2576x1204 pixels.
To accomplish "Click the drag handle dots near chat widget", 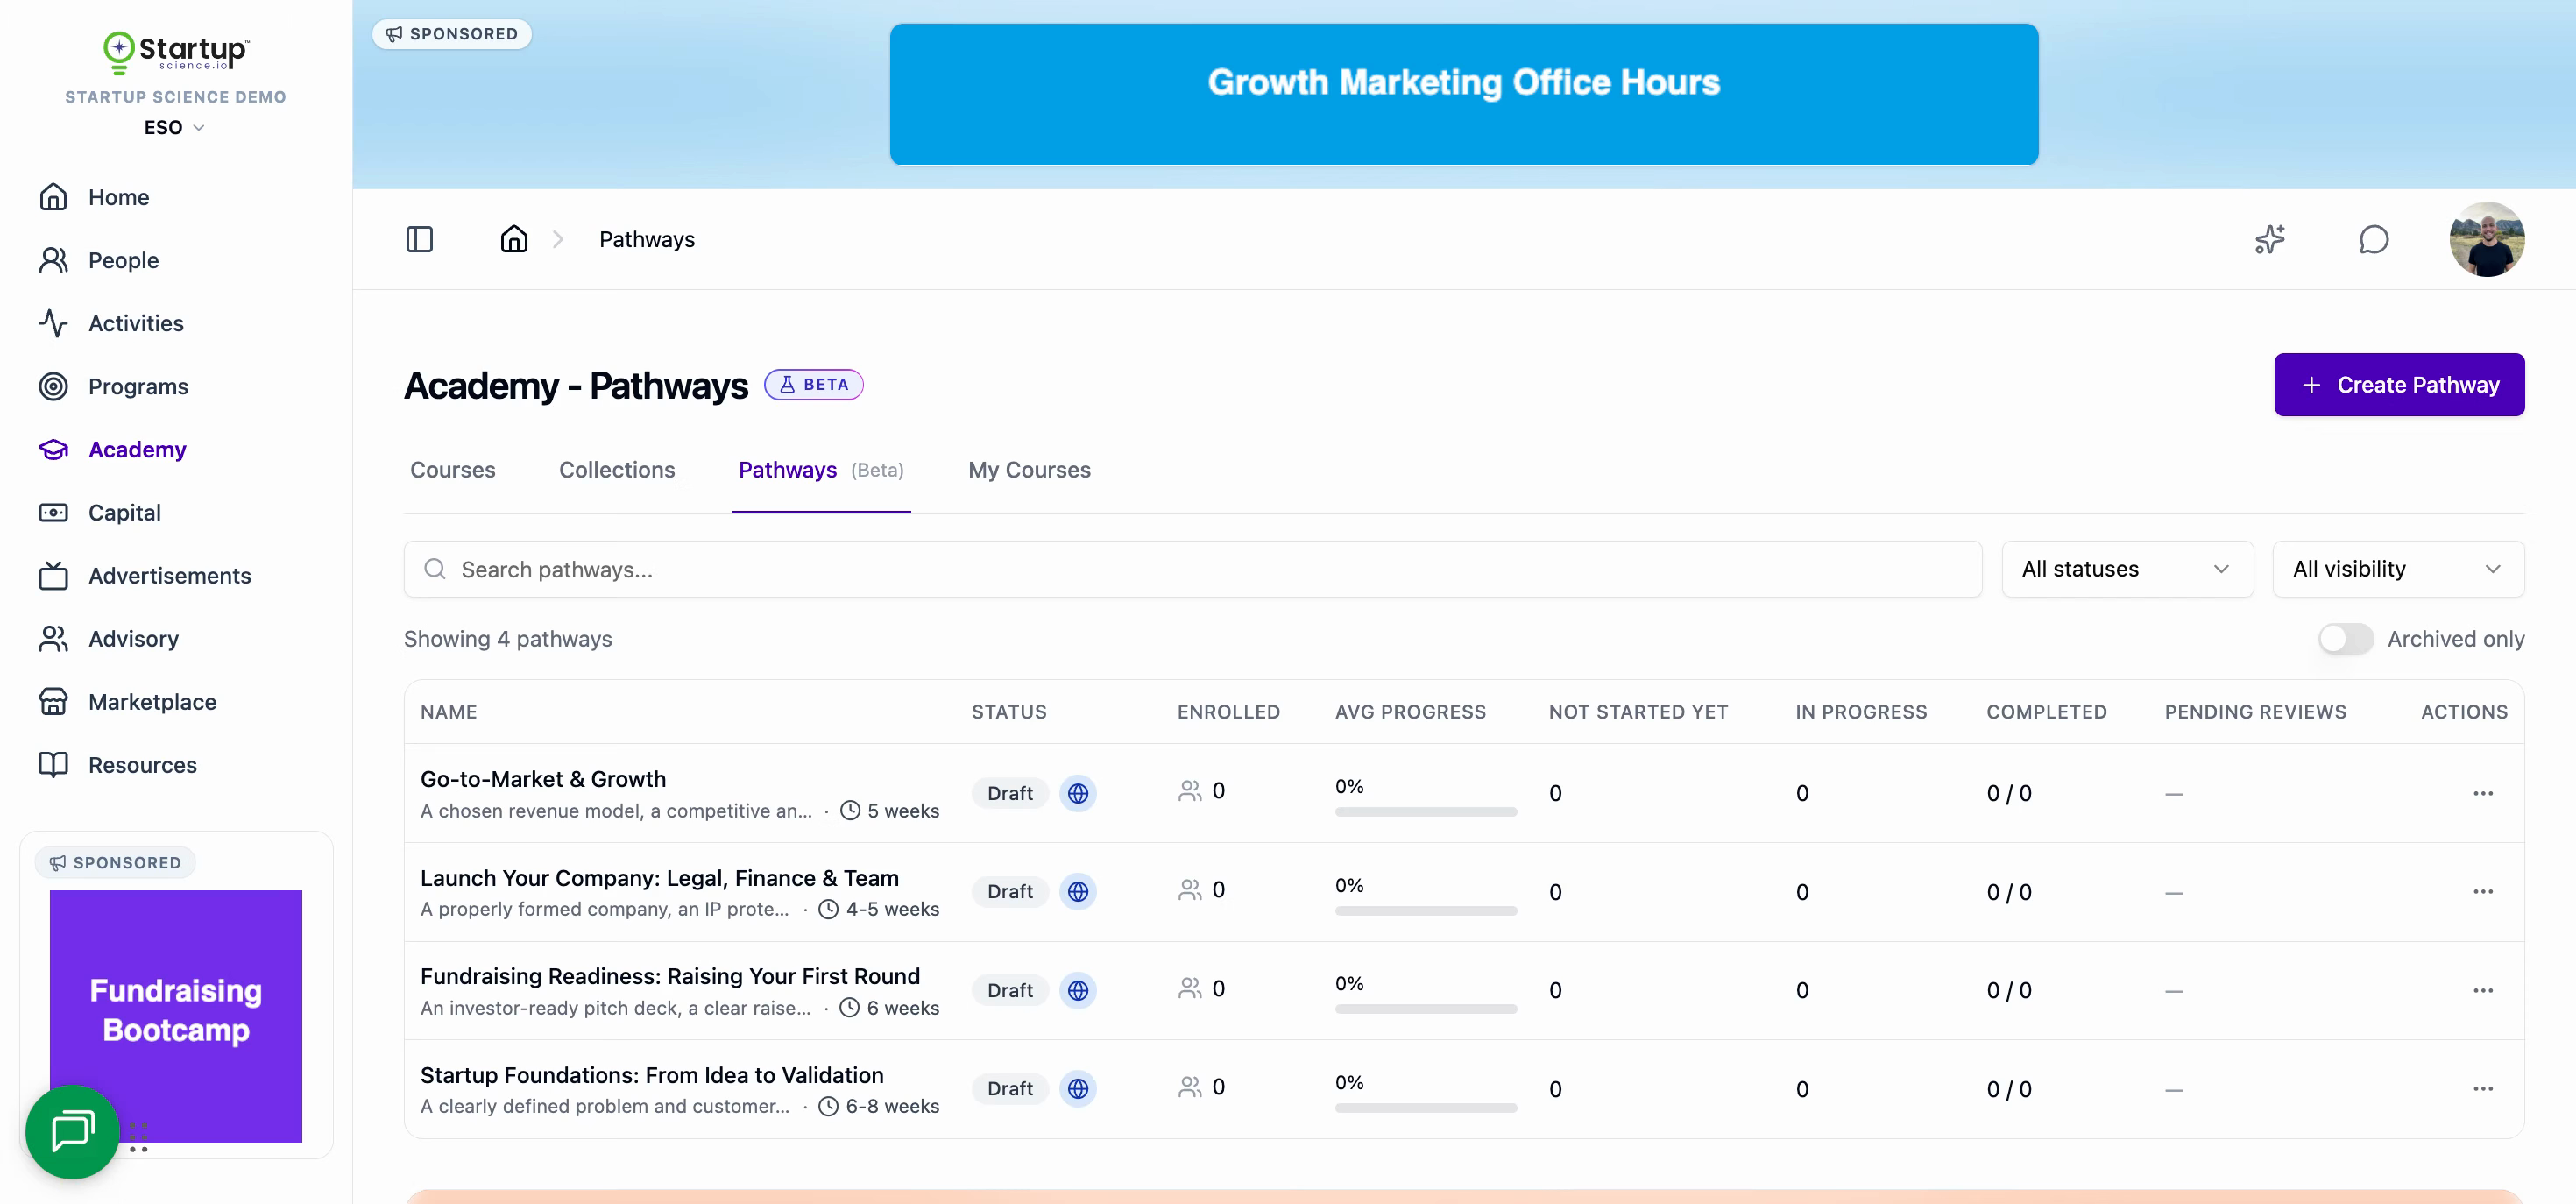I will click(x=139, y=1137).
